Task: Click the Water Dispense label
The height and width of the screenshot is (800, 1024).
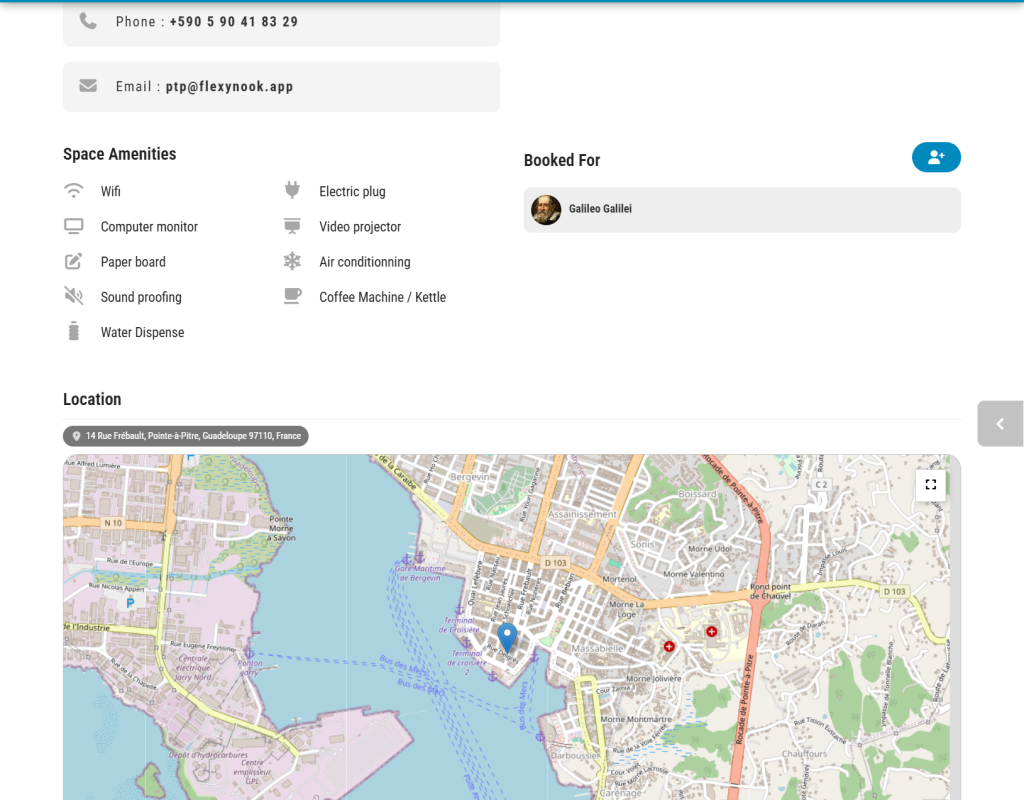Action: coord(142,332)
